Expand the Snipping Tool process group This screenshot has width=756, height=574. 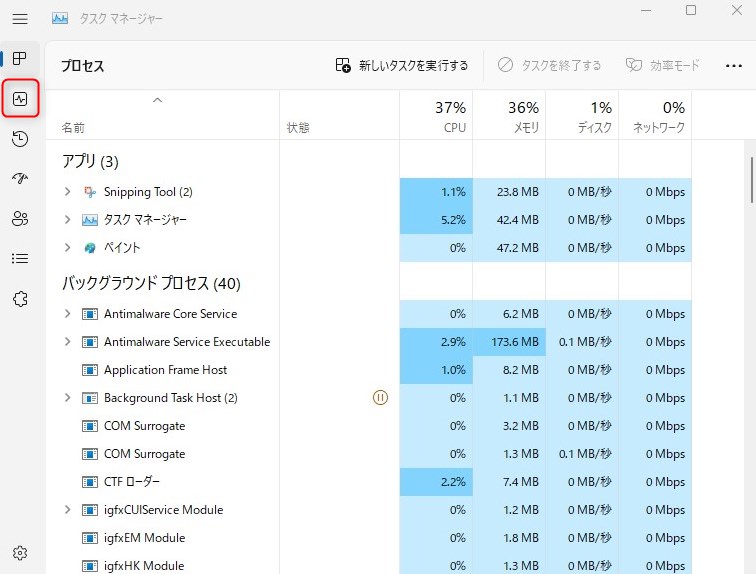tap(67, 192)
